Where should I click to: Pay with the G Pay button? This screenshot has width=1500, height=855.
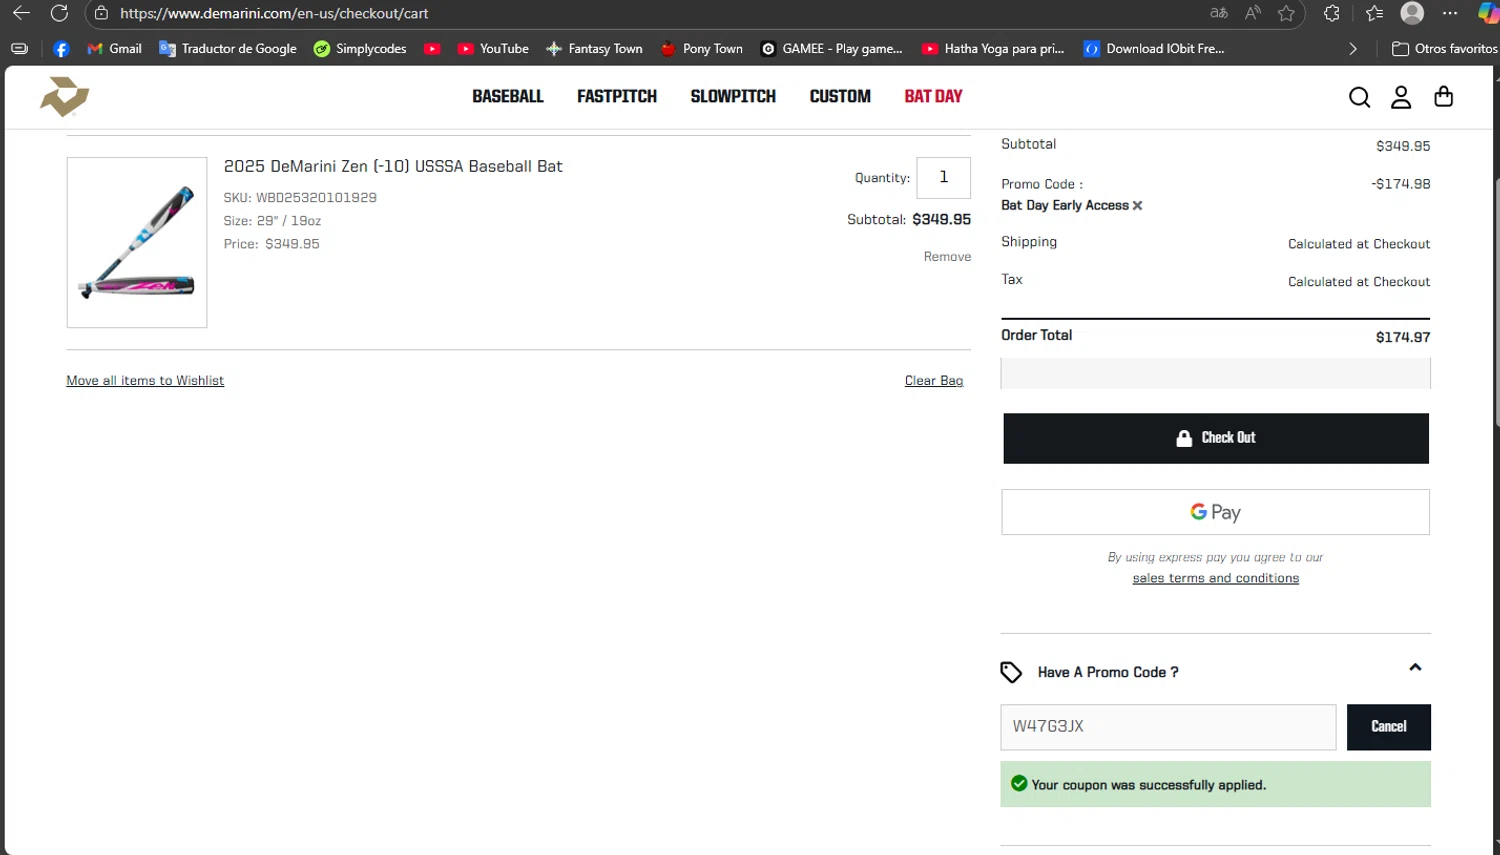(x=1216, y=512)
